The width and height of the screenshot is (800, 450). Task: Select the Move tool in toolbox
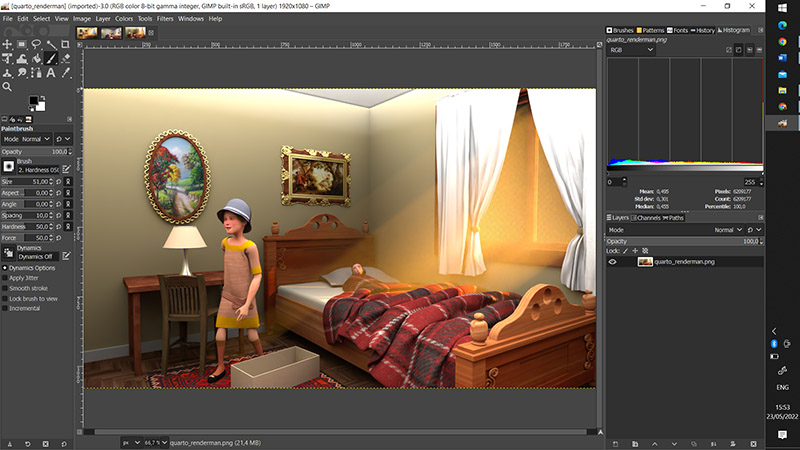(7, 44)
